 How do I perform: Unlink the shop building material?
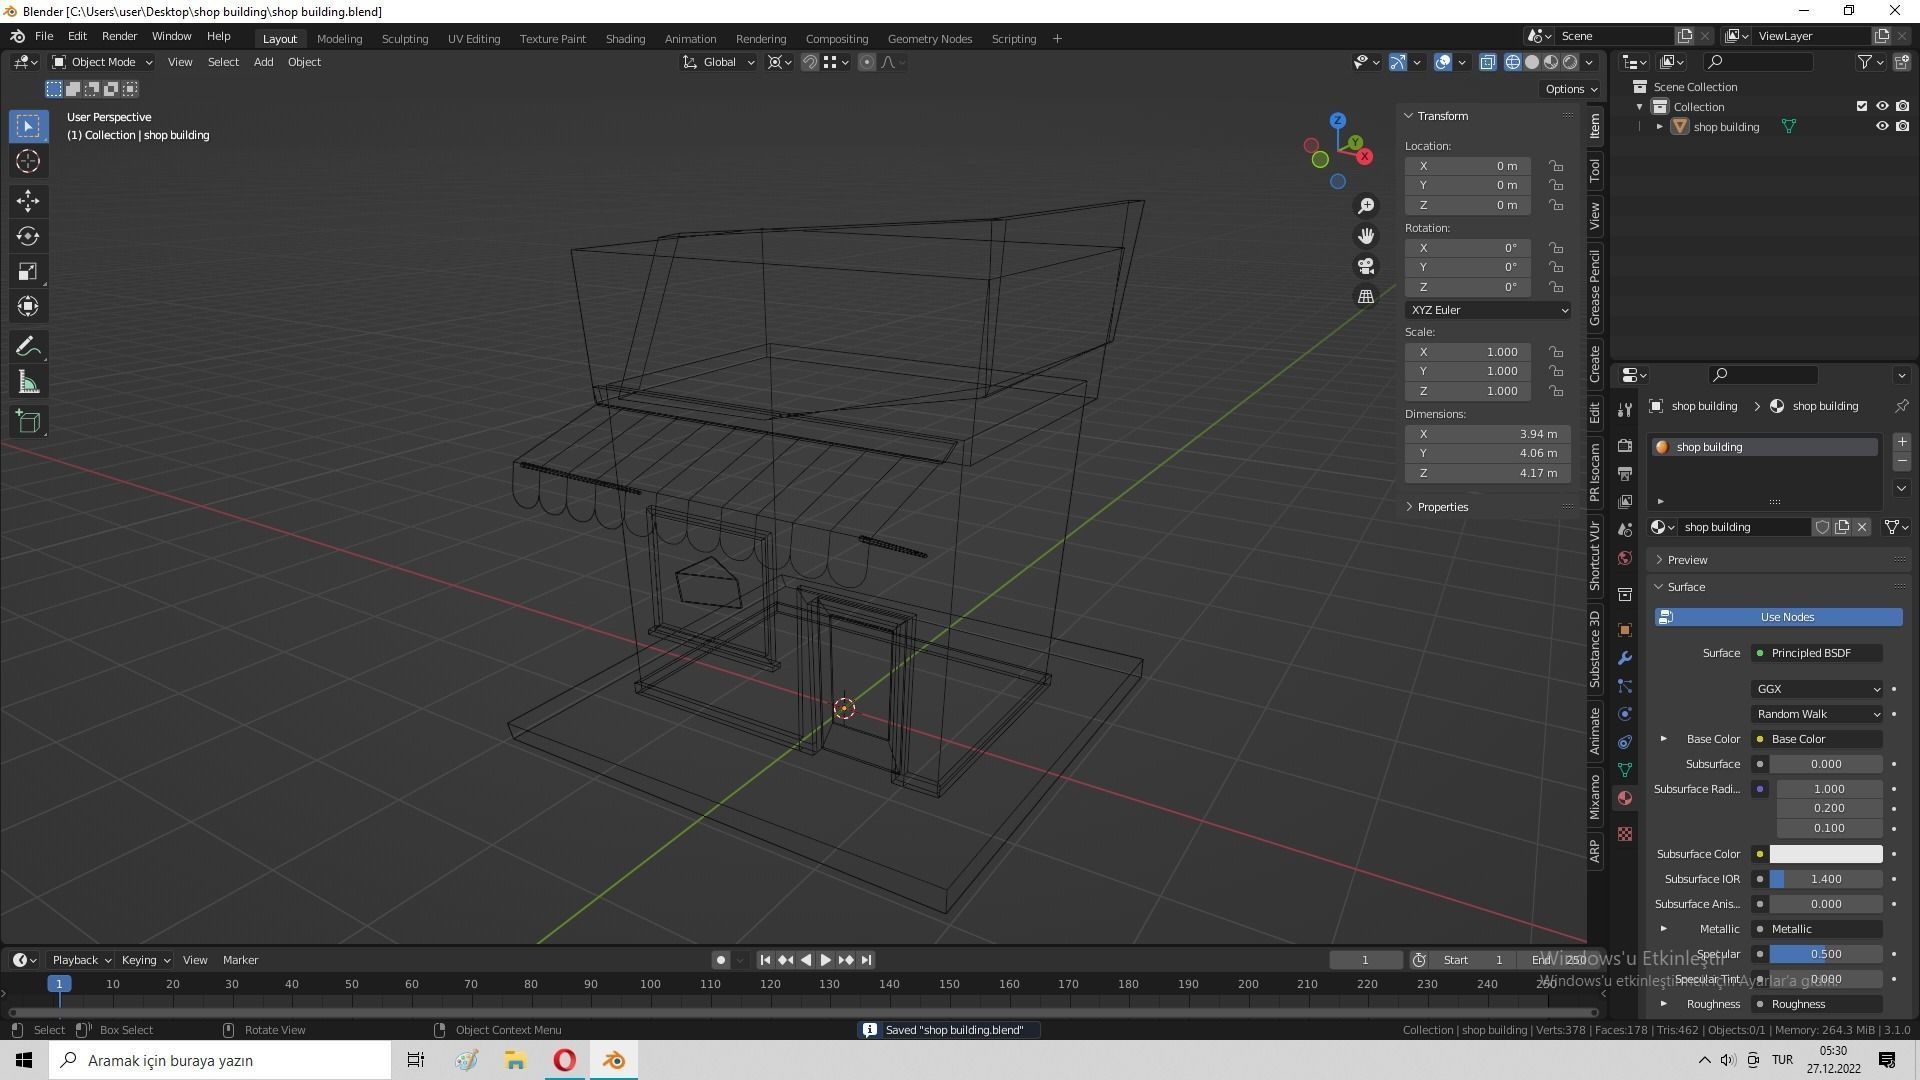pos(1862,527)
